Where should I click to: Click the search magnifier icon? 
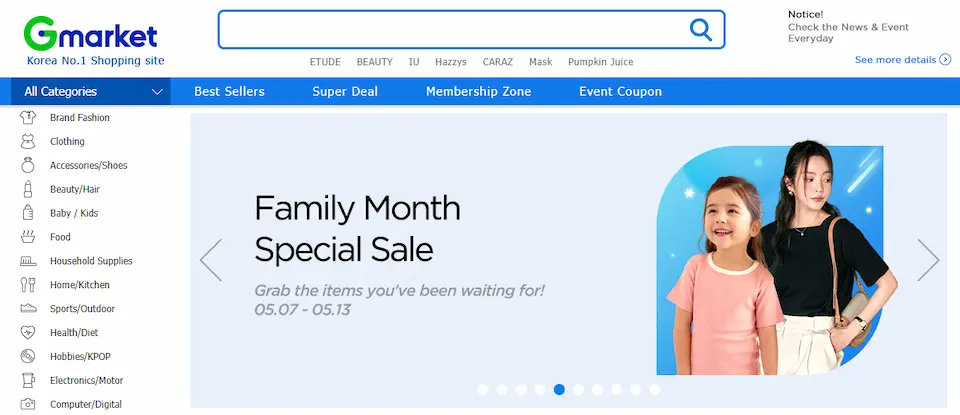[x=701, y=30]
